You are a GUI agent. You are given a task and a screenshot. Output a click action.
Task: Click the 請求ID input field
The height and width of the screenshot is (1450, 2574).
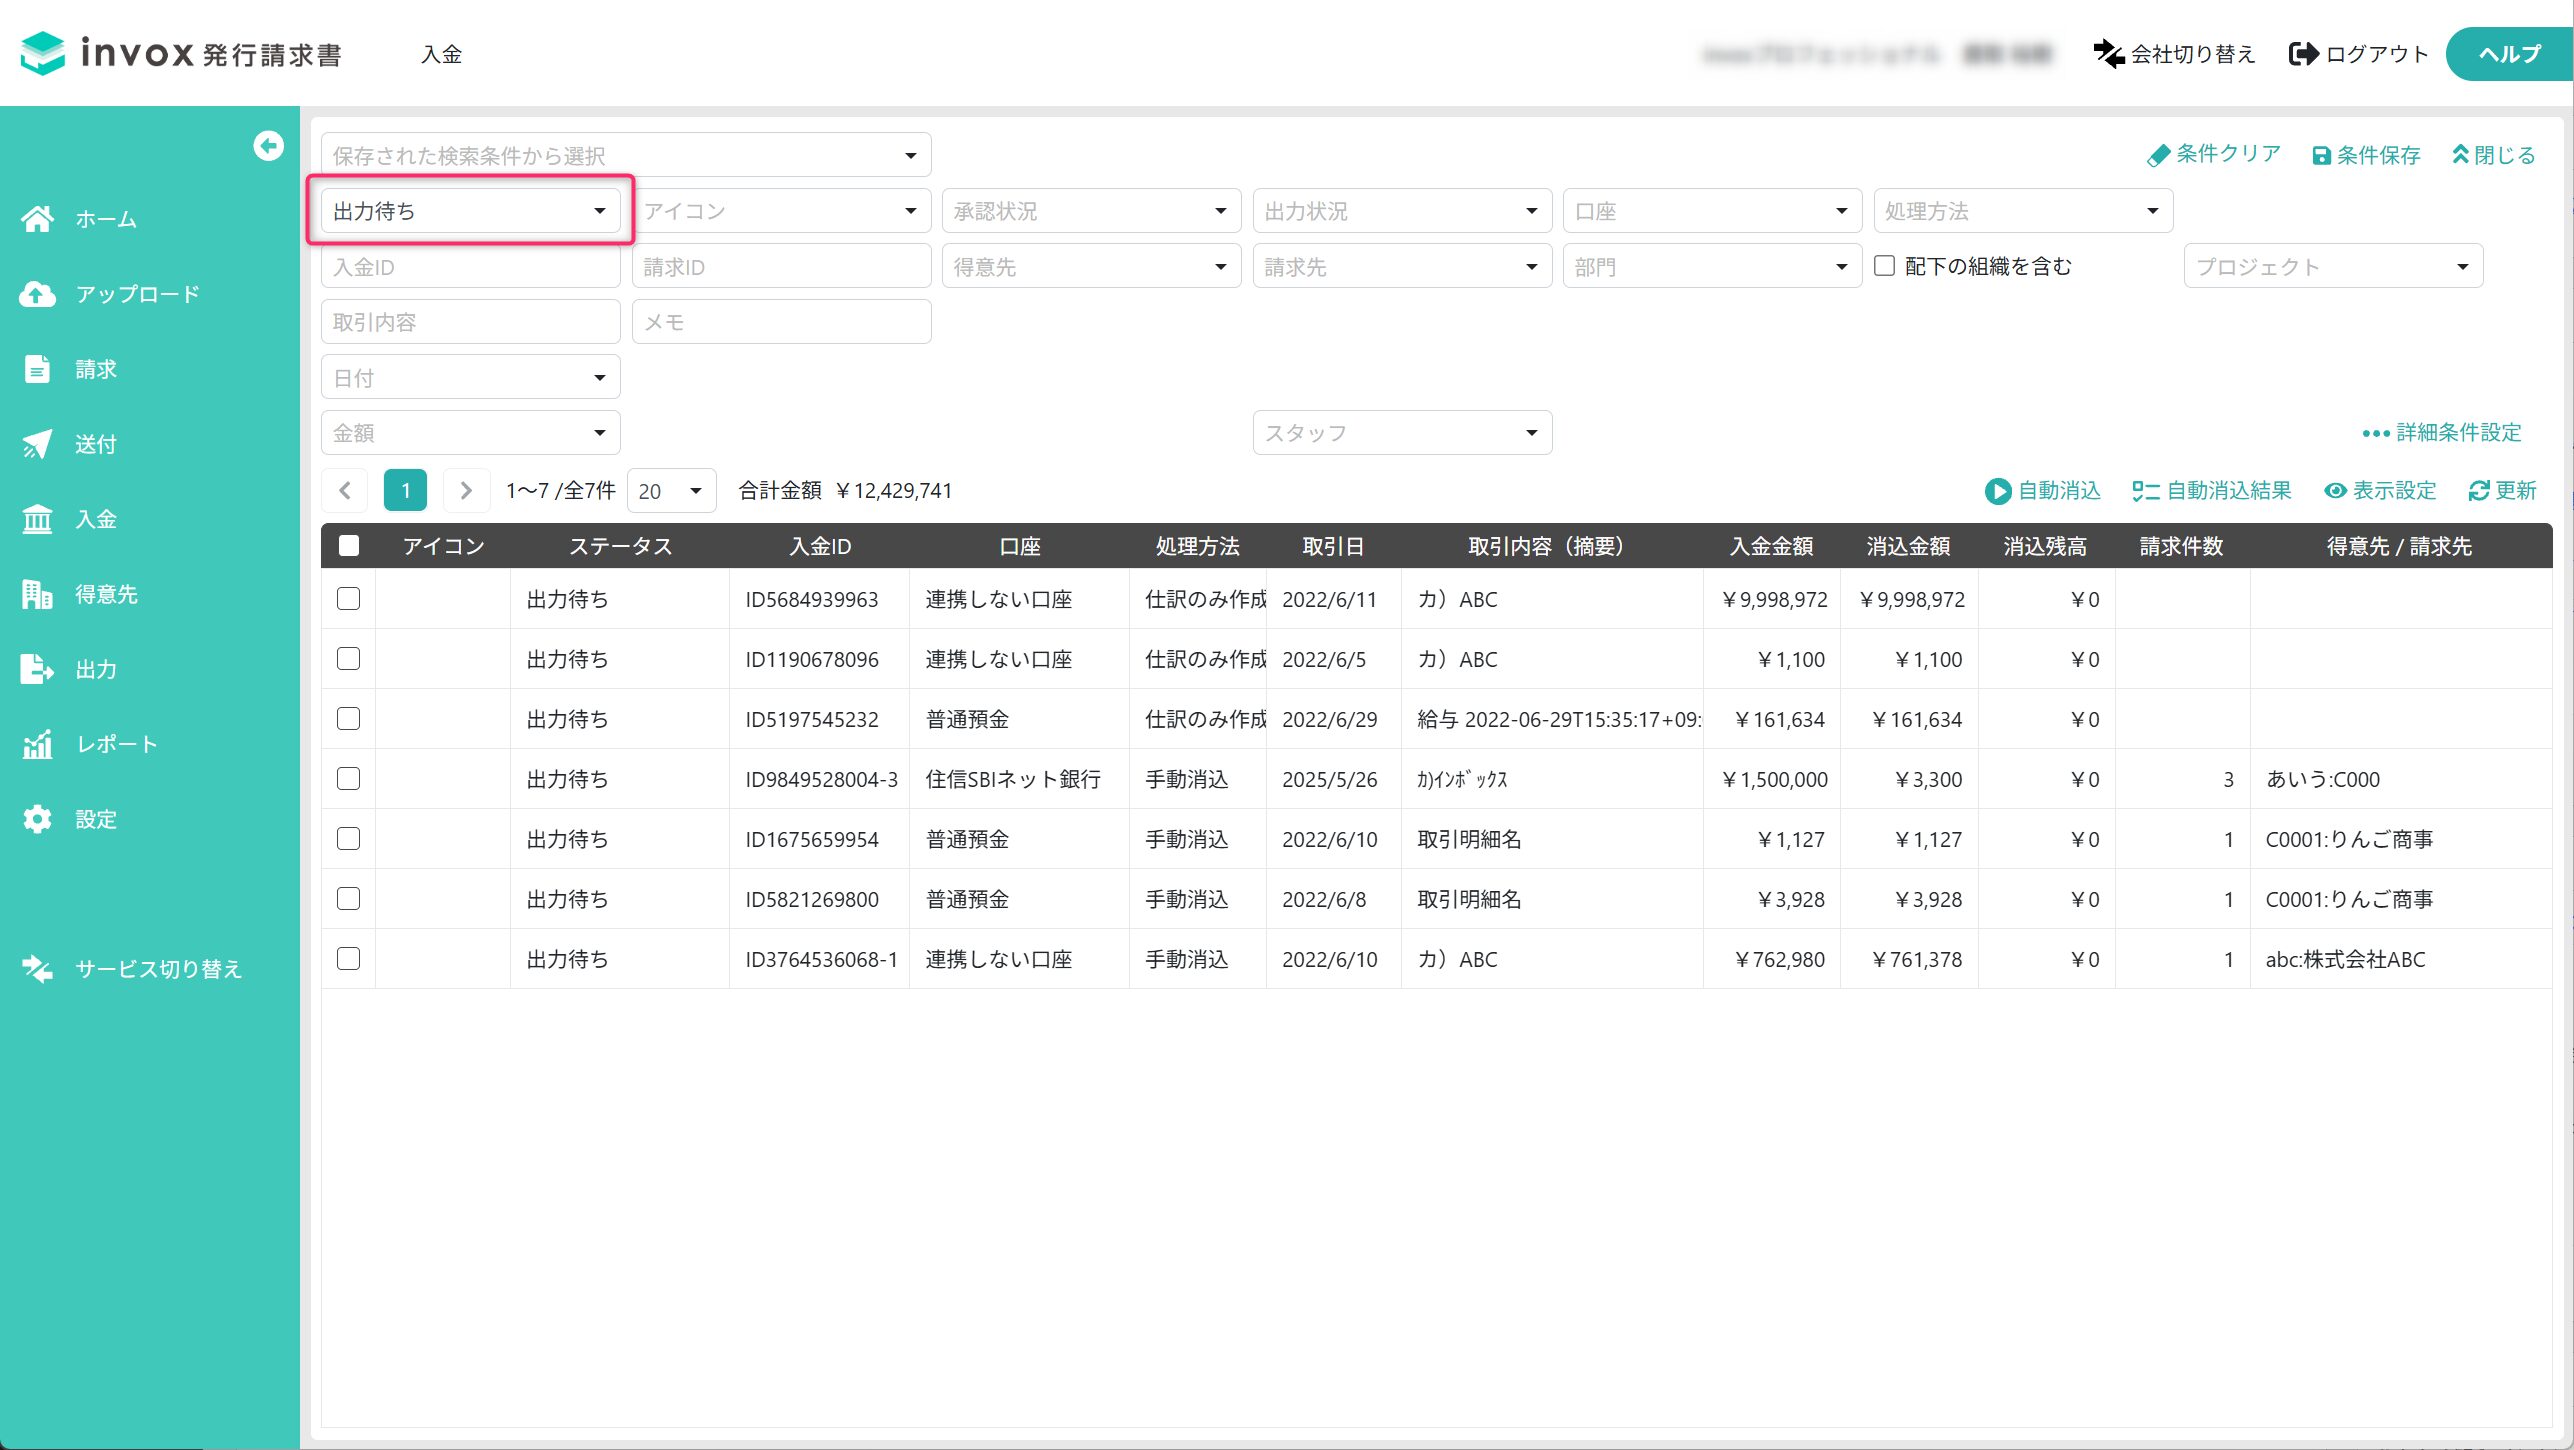pyautogui.click(x=781, y=267)
